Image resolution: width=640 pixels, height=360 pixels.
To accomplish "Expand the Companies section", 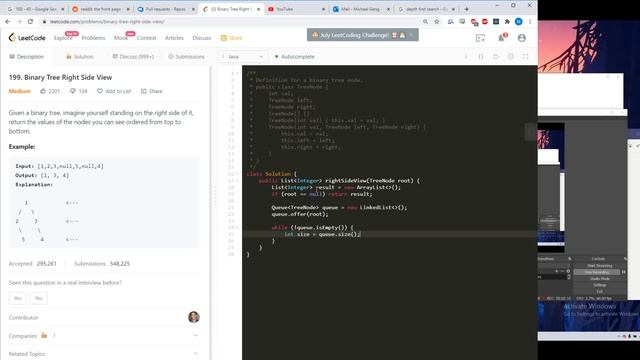I will (x=196, y=336).
